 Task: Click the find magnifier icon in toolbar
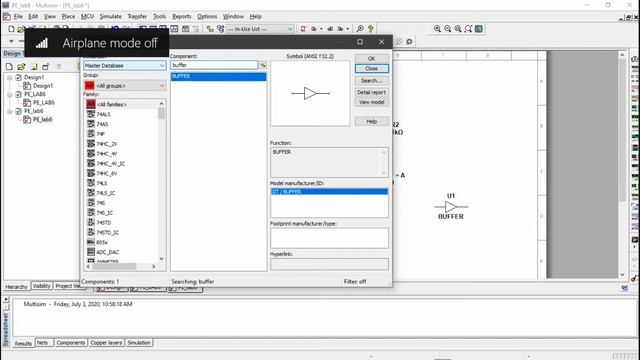360,29
